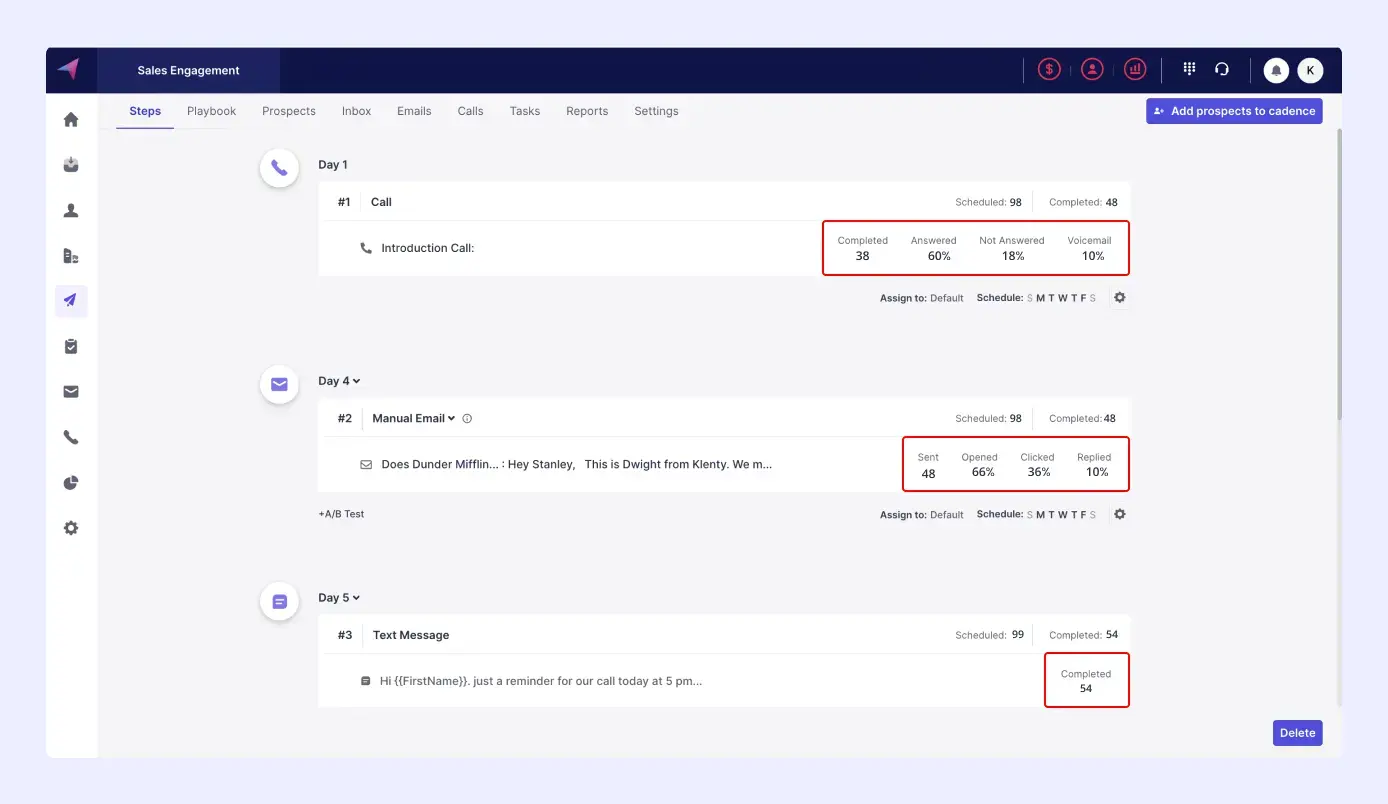The image size is (1388, 804).
Task: Open the Home icon in sidebar
Action: [x=71, y=120]
